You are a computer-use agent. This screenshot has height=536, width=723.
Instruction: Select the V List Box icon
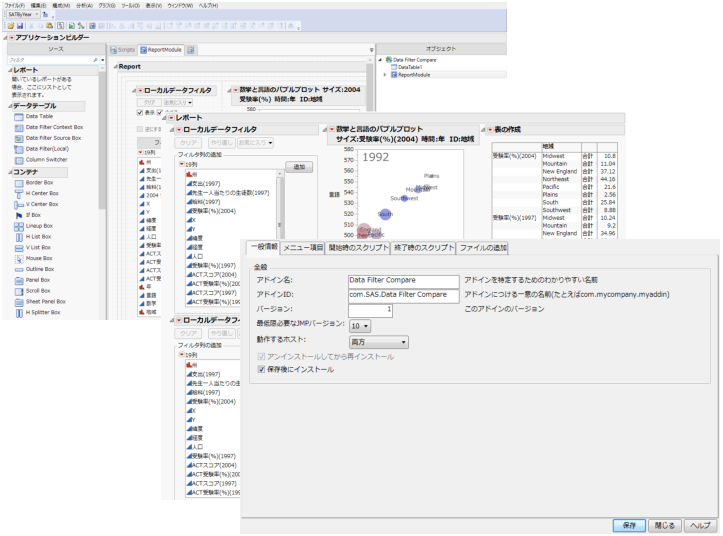[x=19, y=248]
